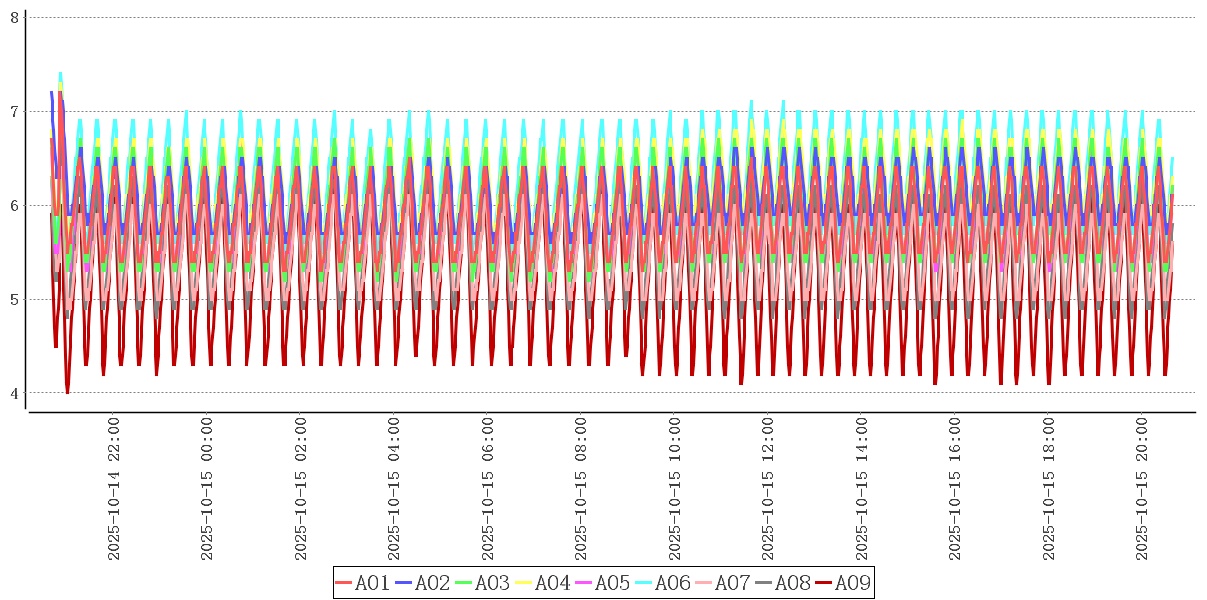Toggle the A09 dark red legend entry
This screenshot has height=600, width=1207.
852,583
